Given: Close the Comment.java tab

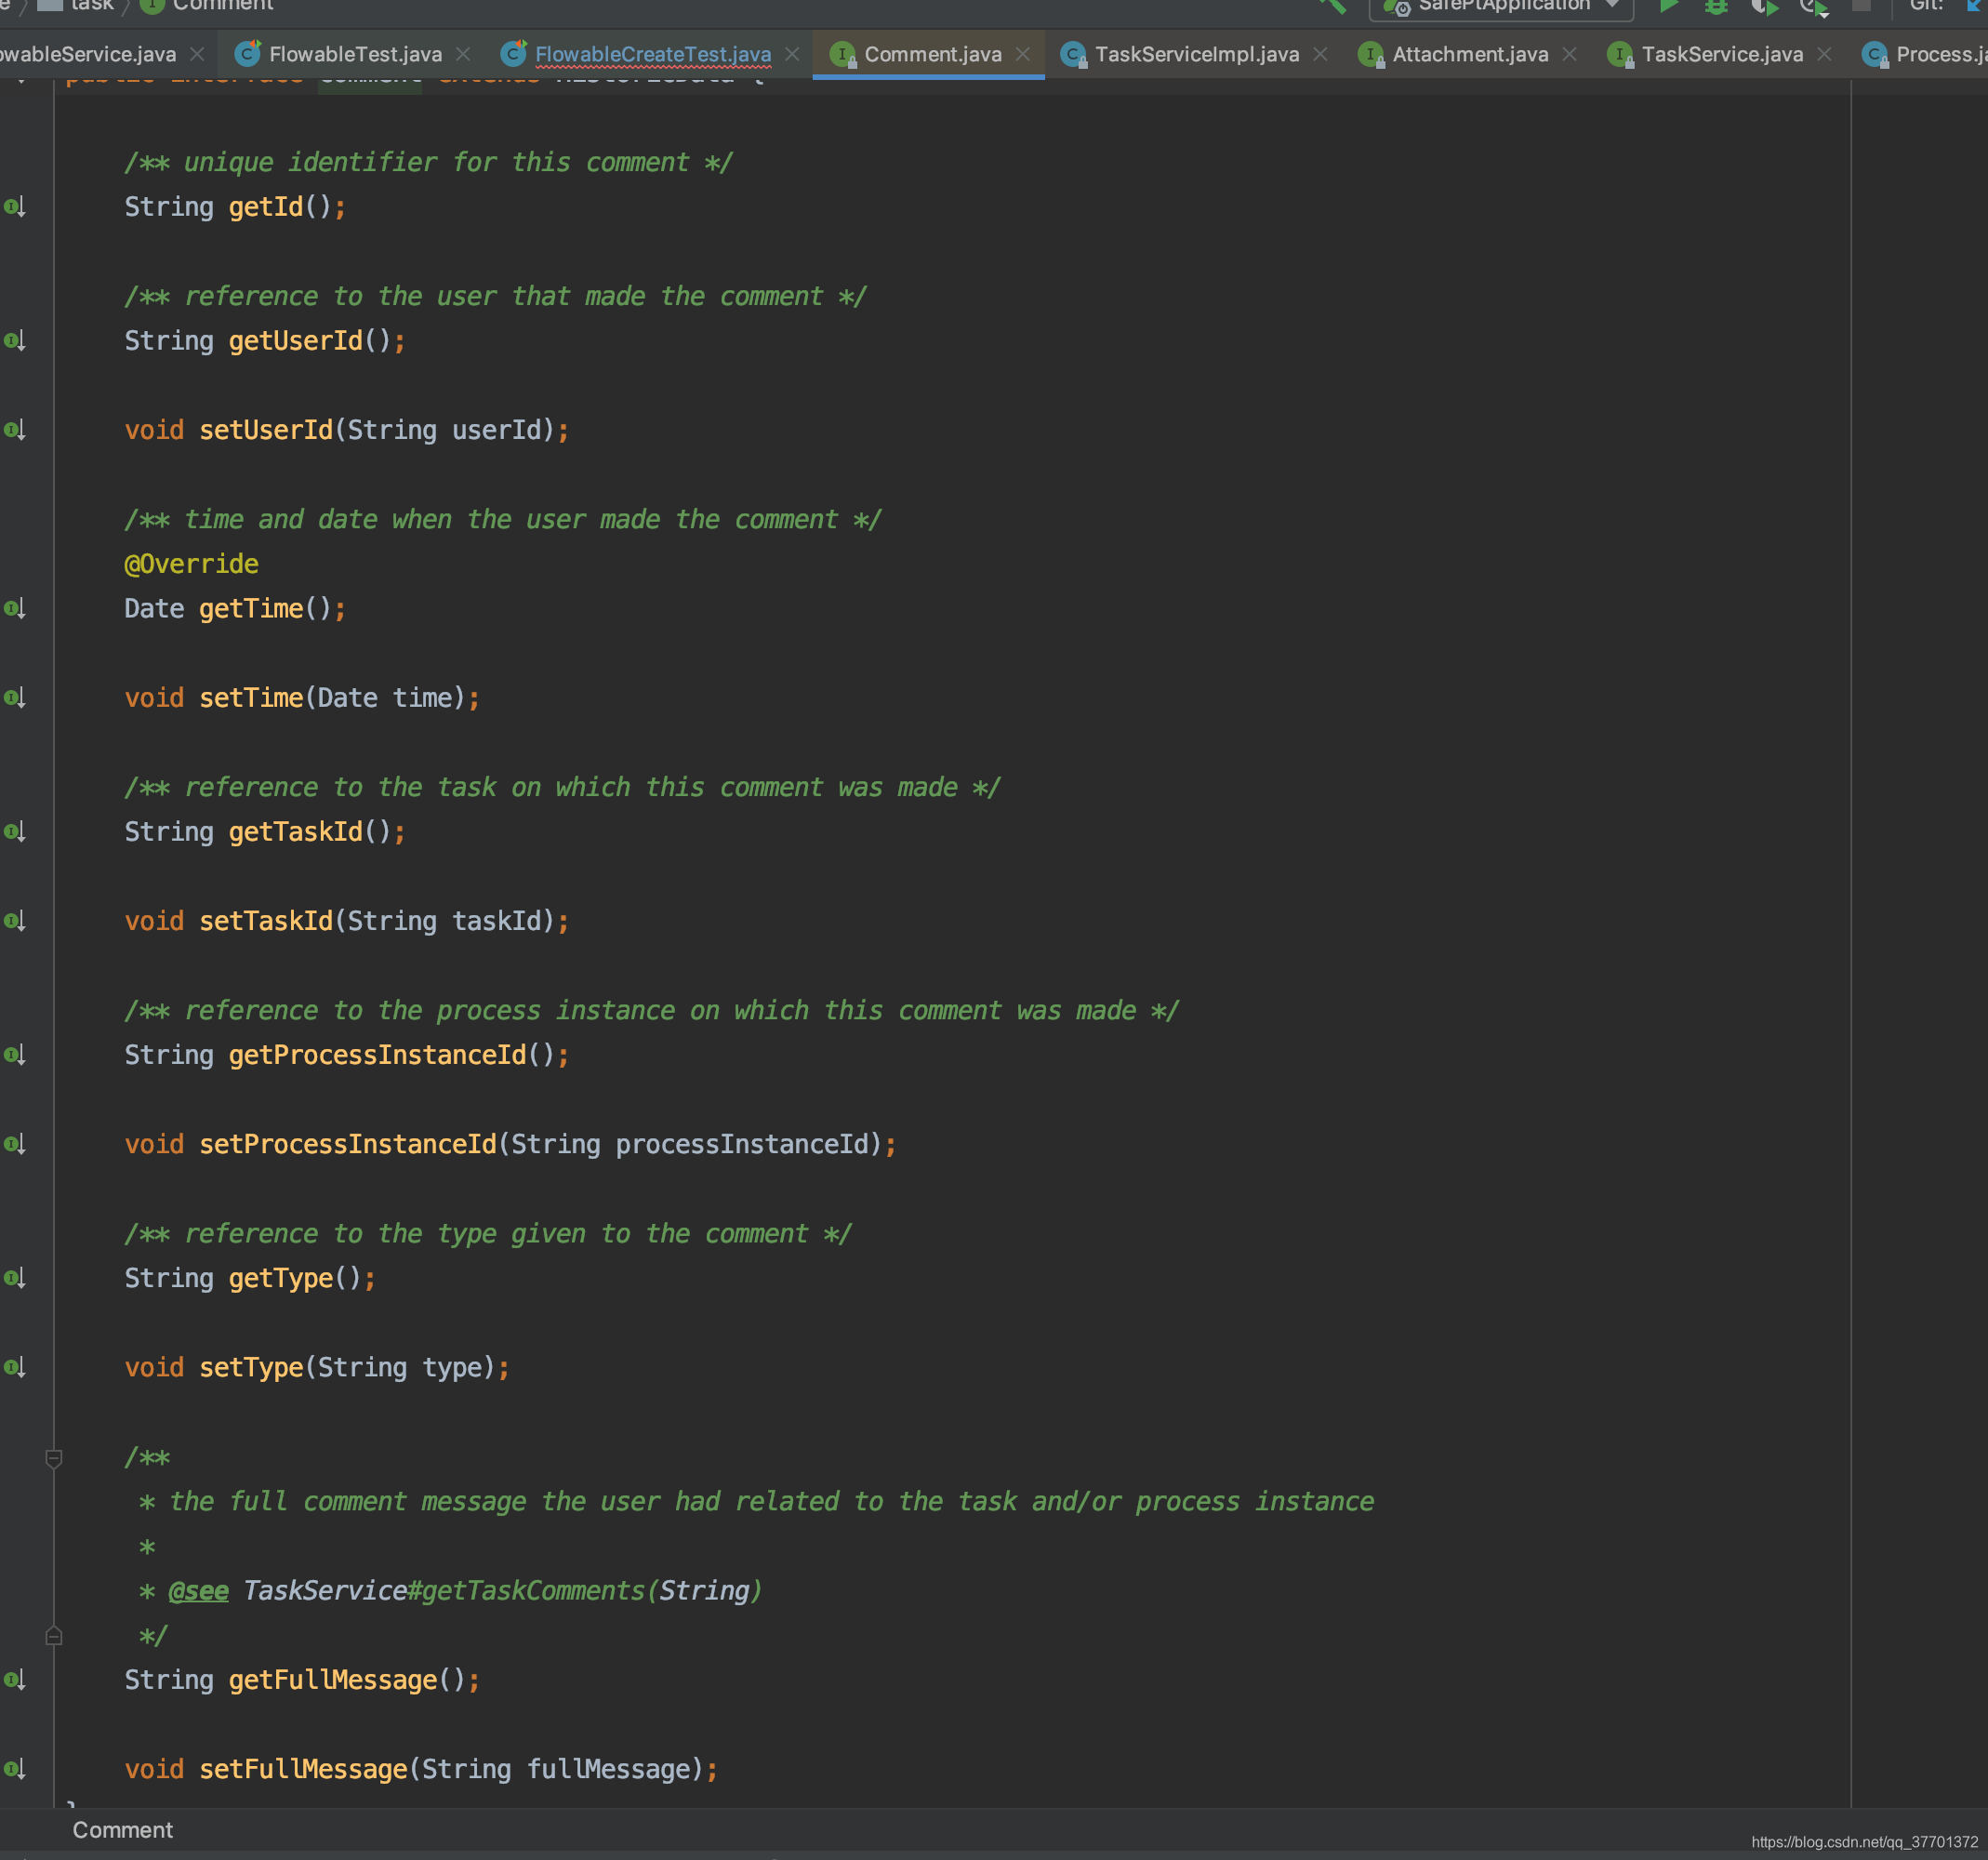Looking at the screenshot, I should point(1022,54).
